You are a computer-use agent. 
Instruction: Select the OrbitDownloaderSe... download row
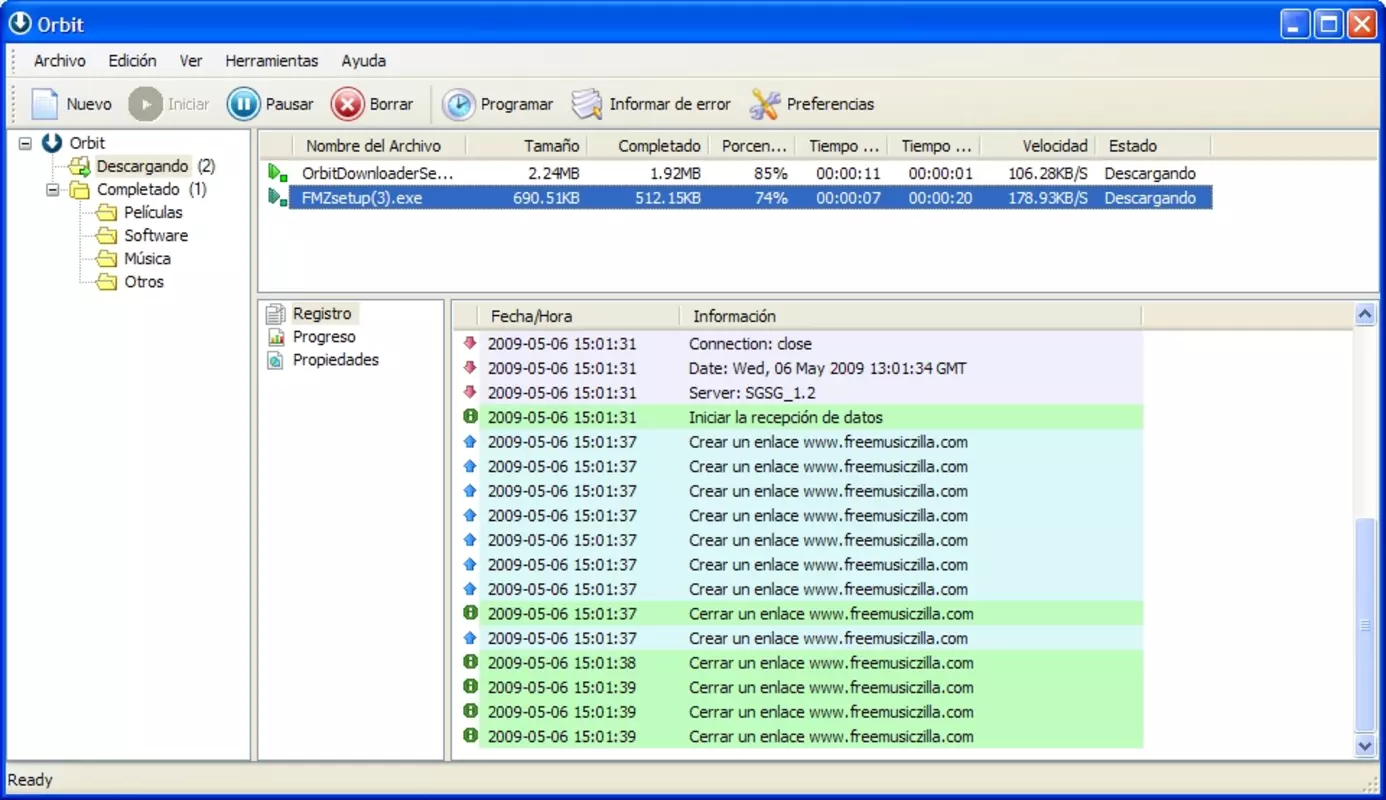tap(738, 173)
